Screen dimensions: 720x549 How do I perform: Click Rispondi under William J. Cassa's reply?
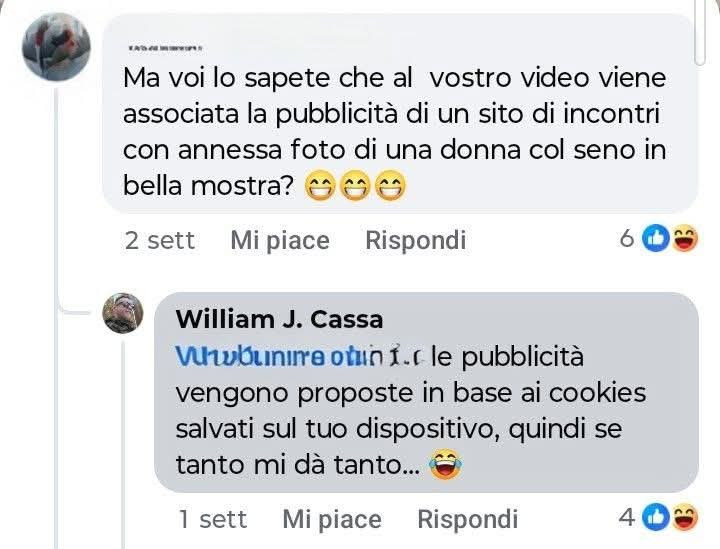click(467, 519)
